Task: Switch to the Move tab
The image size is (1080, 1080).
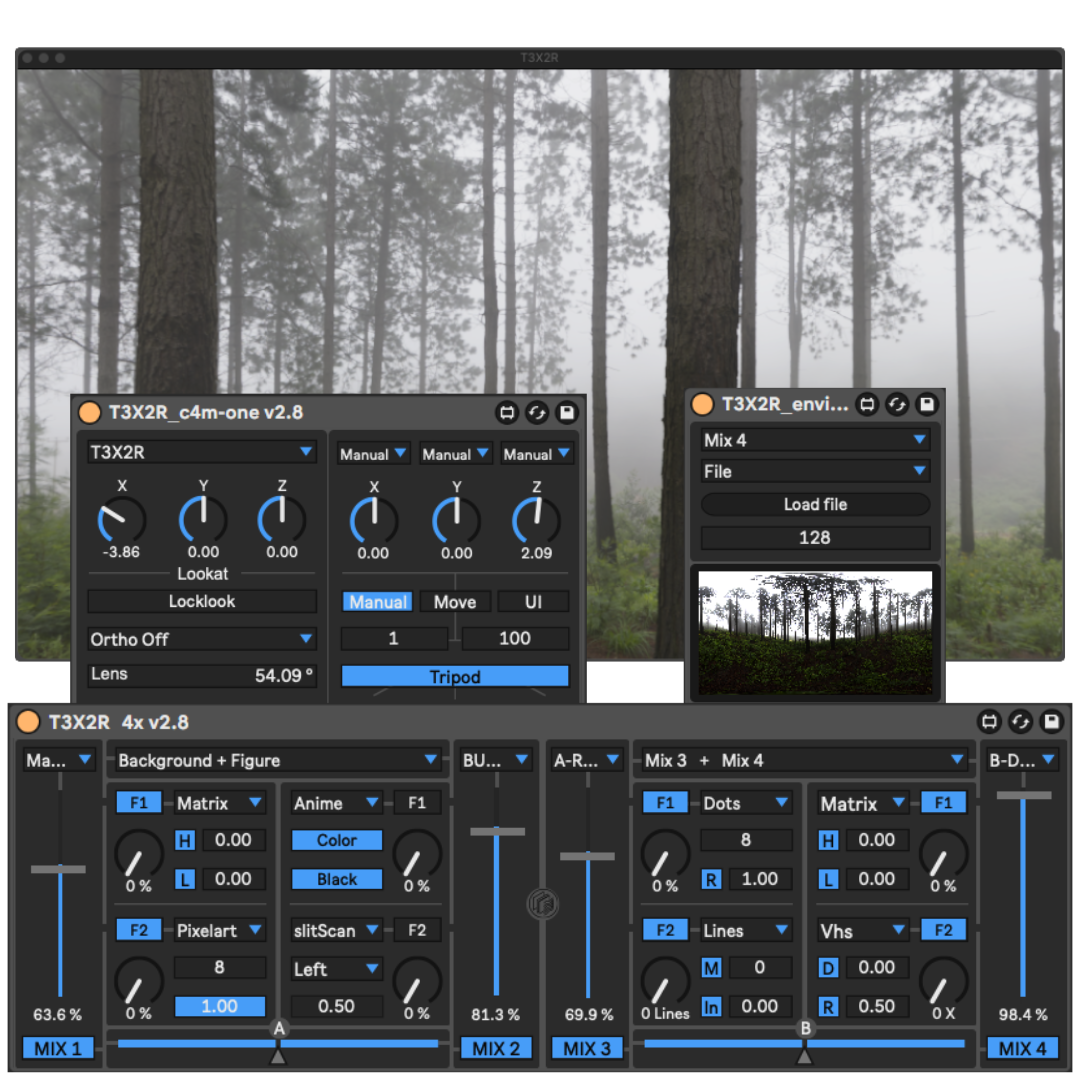Action: (x=455, y=602)
